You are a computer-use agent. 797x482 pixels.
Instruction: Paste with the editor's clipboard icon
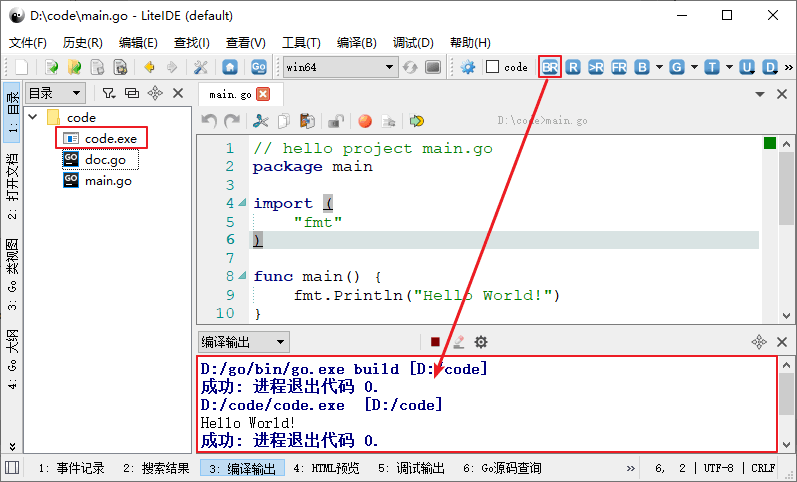[x=307, y=121]
